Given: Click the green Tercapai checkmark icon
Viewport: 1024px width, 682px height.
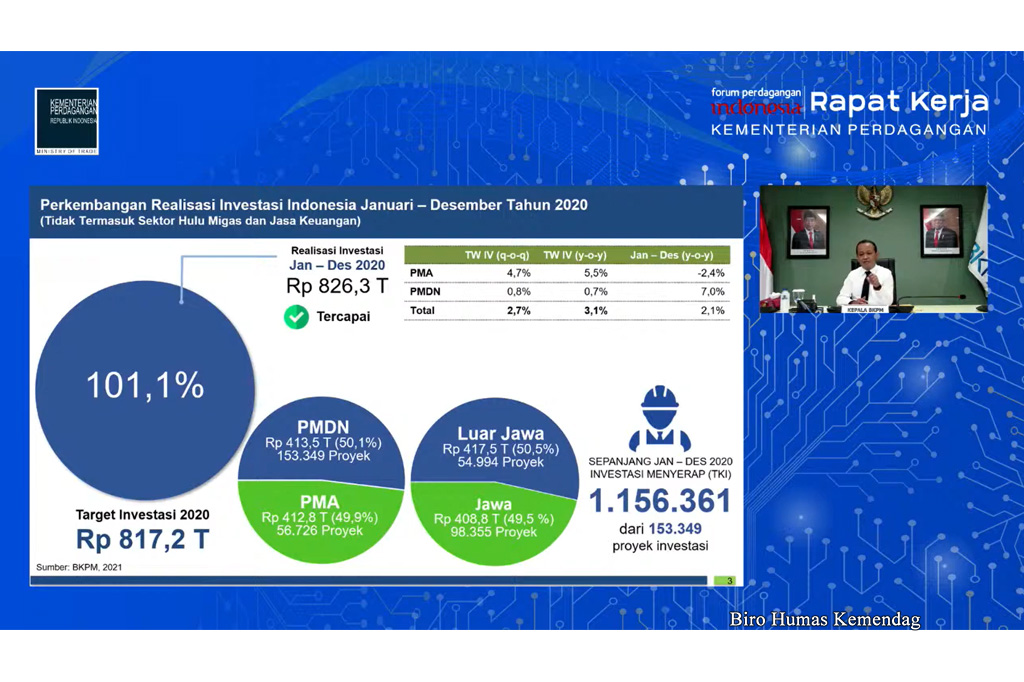Looking at the screenshot, I should 296,317.
